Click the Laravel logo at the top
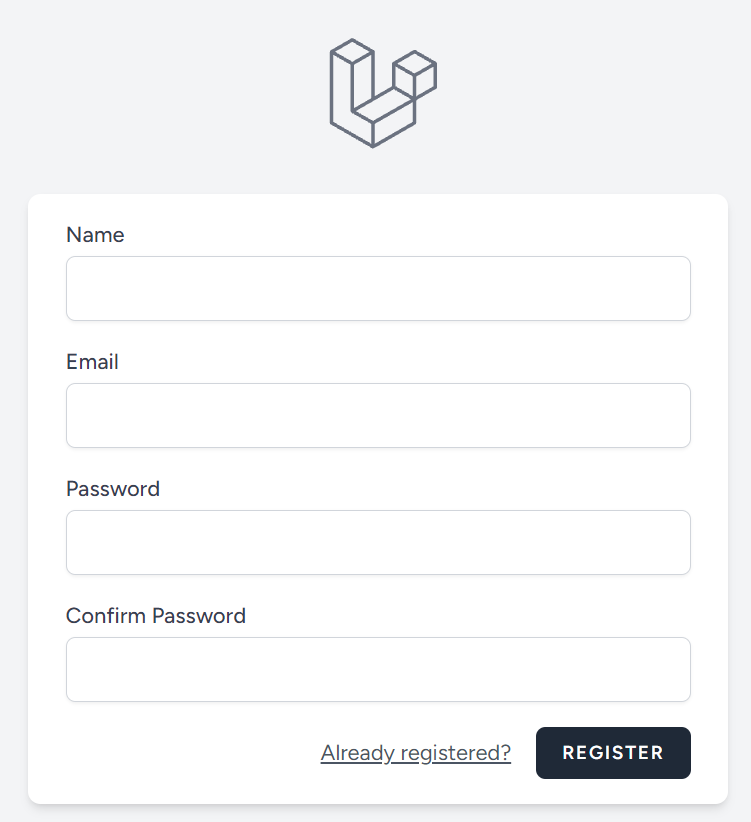751x822 pixels. [x=383, y=93]
